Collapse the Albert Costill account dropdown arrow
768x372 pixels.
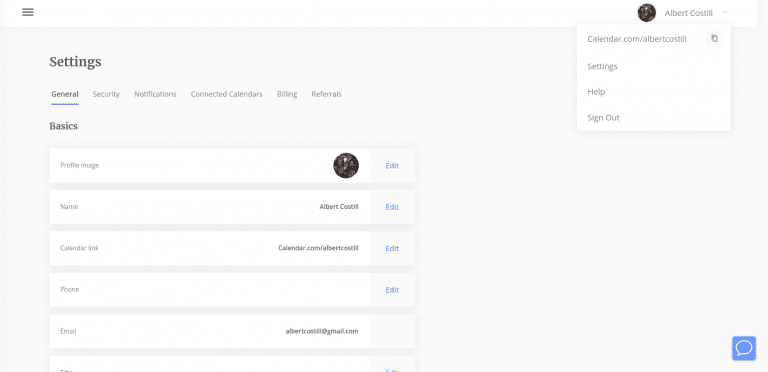point(725,13)
